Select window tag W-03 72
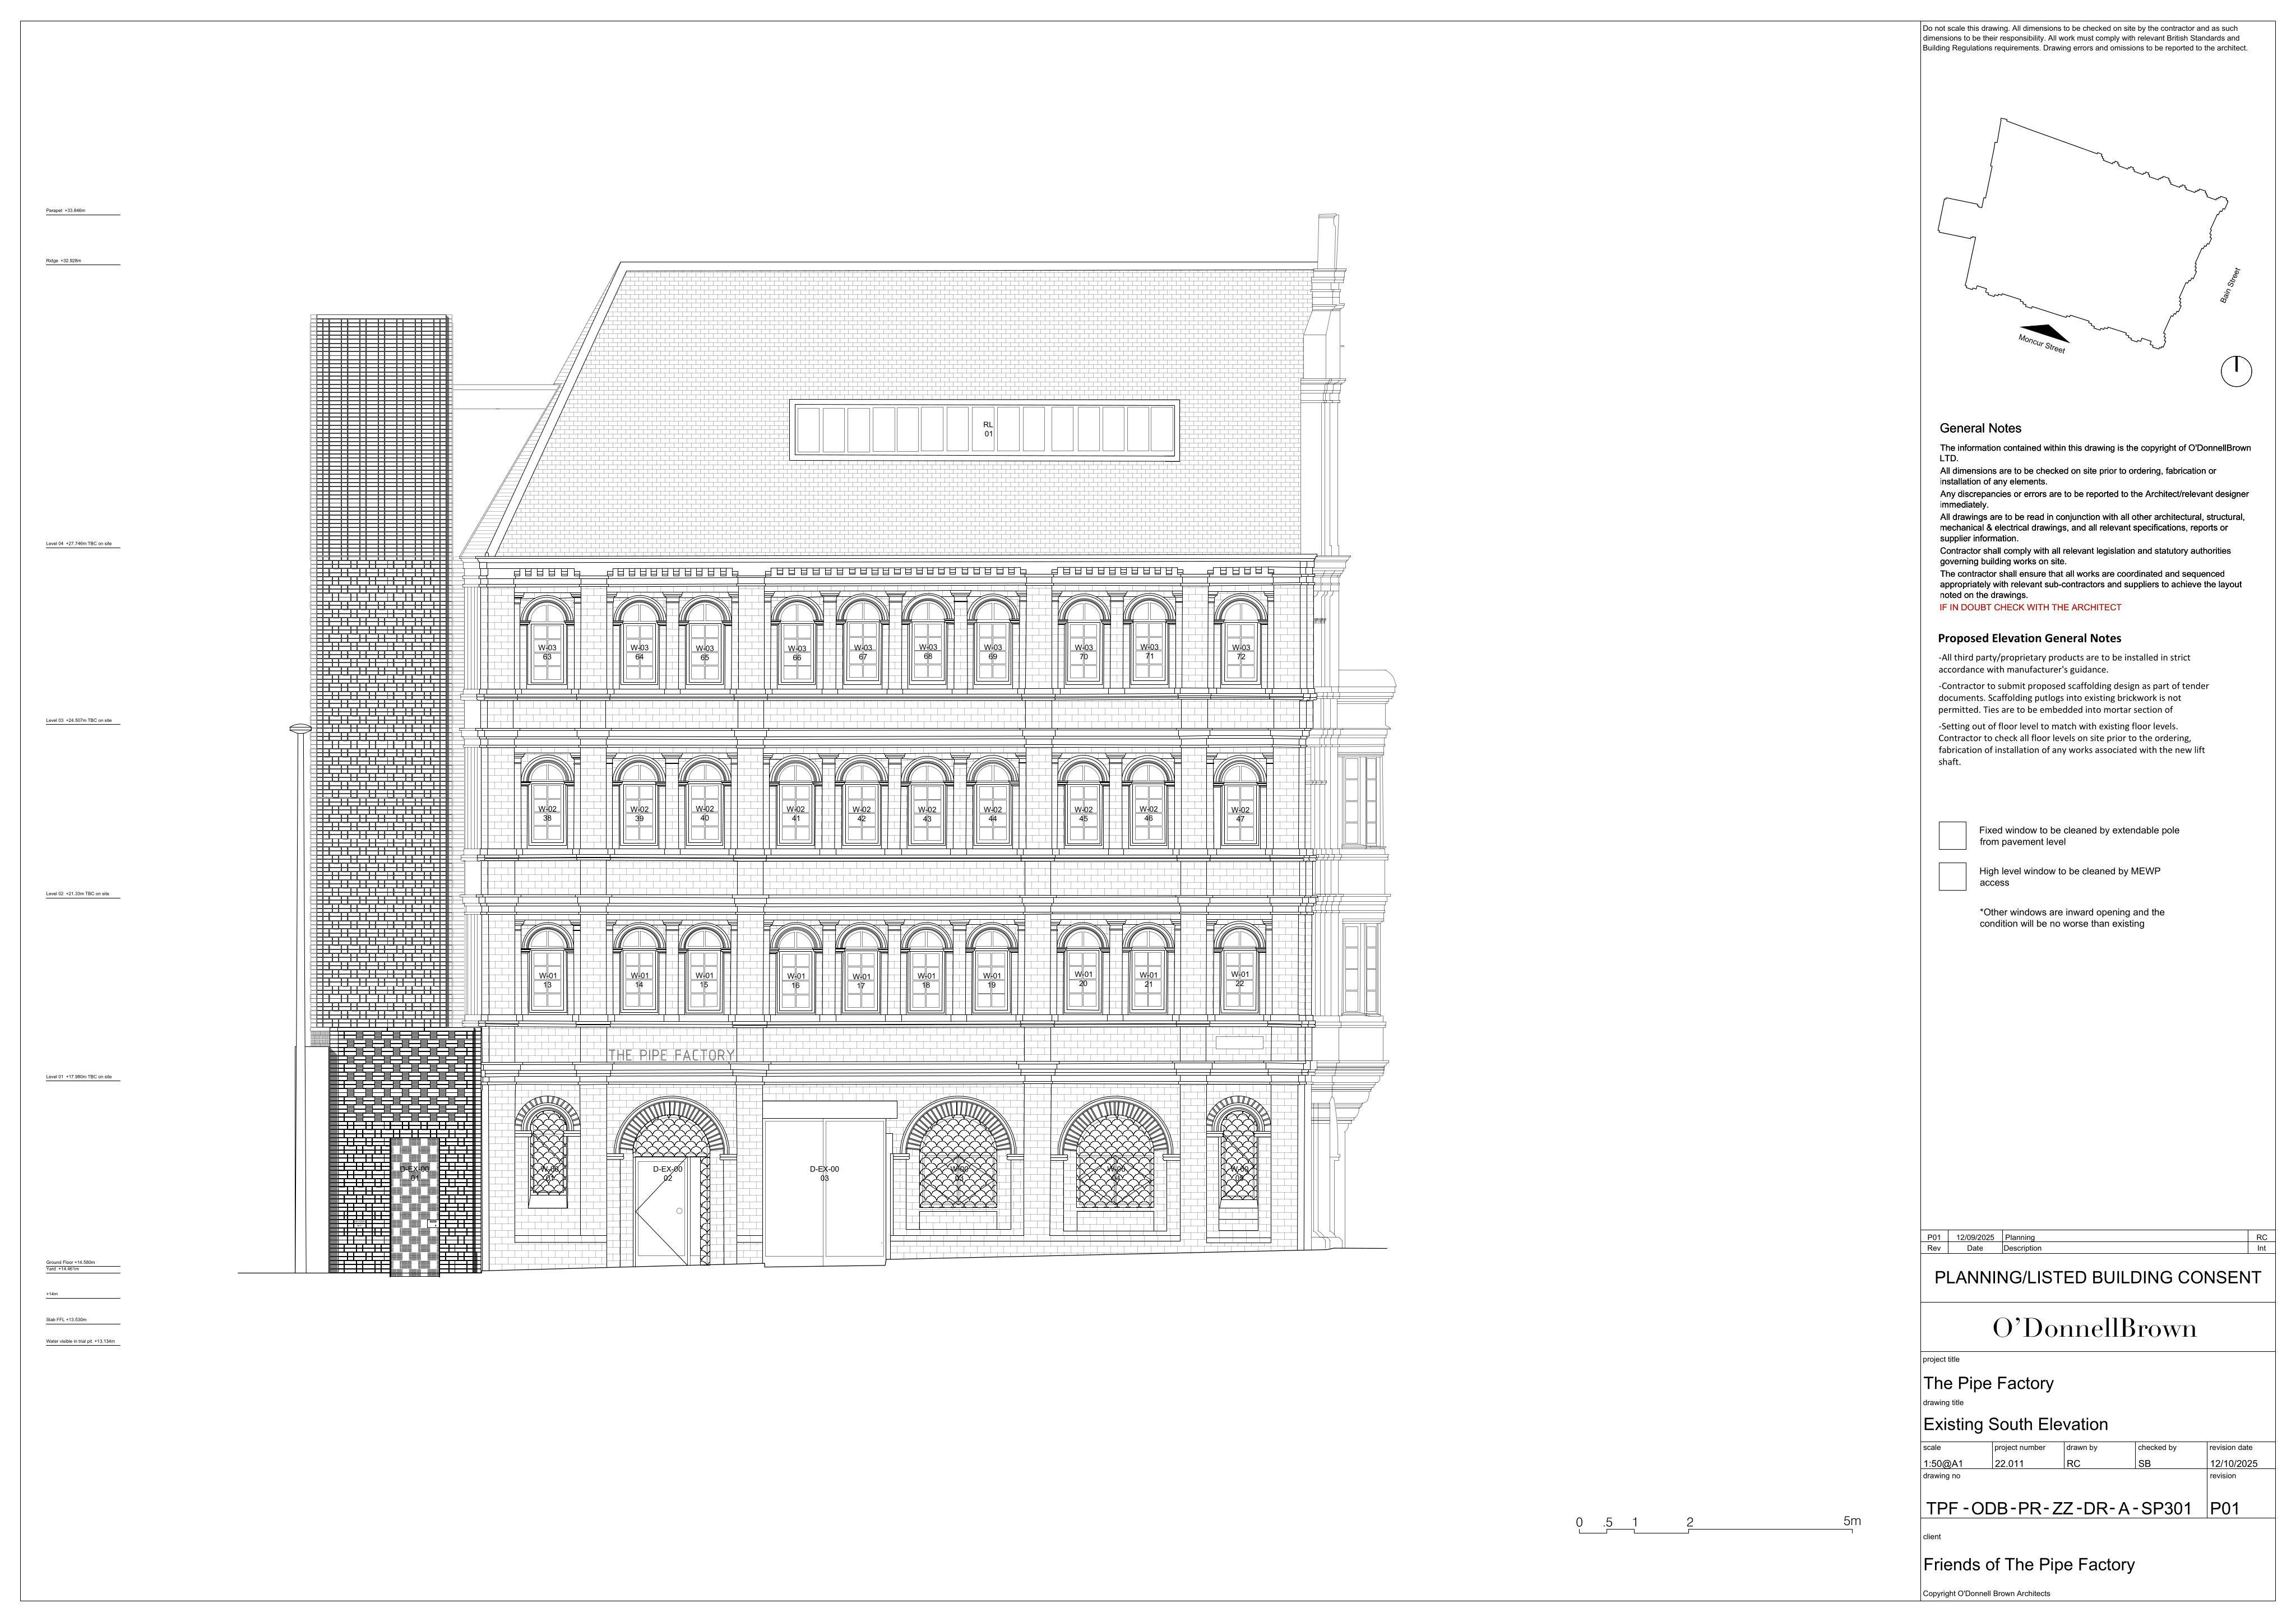 (1241, 652)
